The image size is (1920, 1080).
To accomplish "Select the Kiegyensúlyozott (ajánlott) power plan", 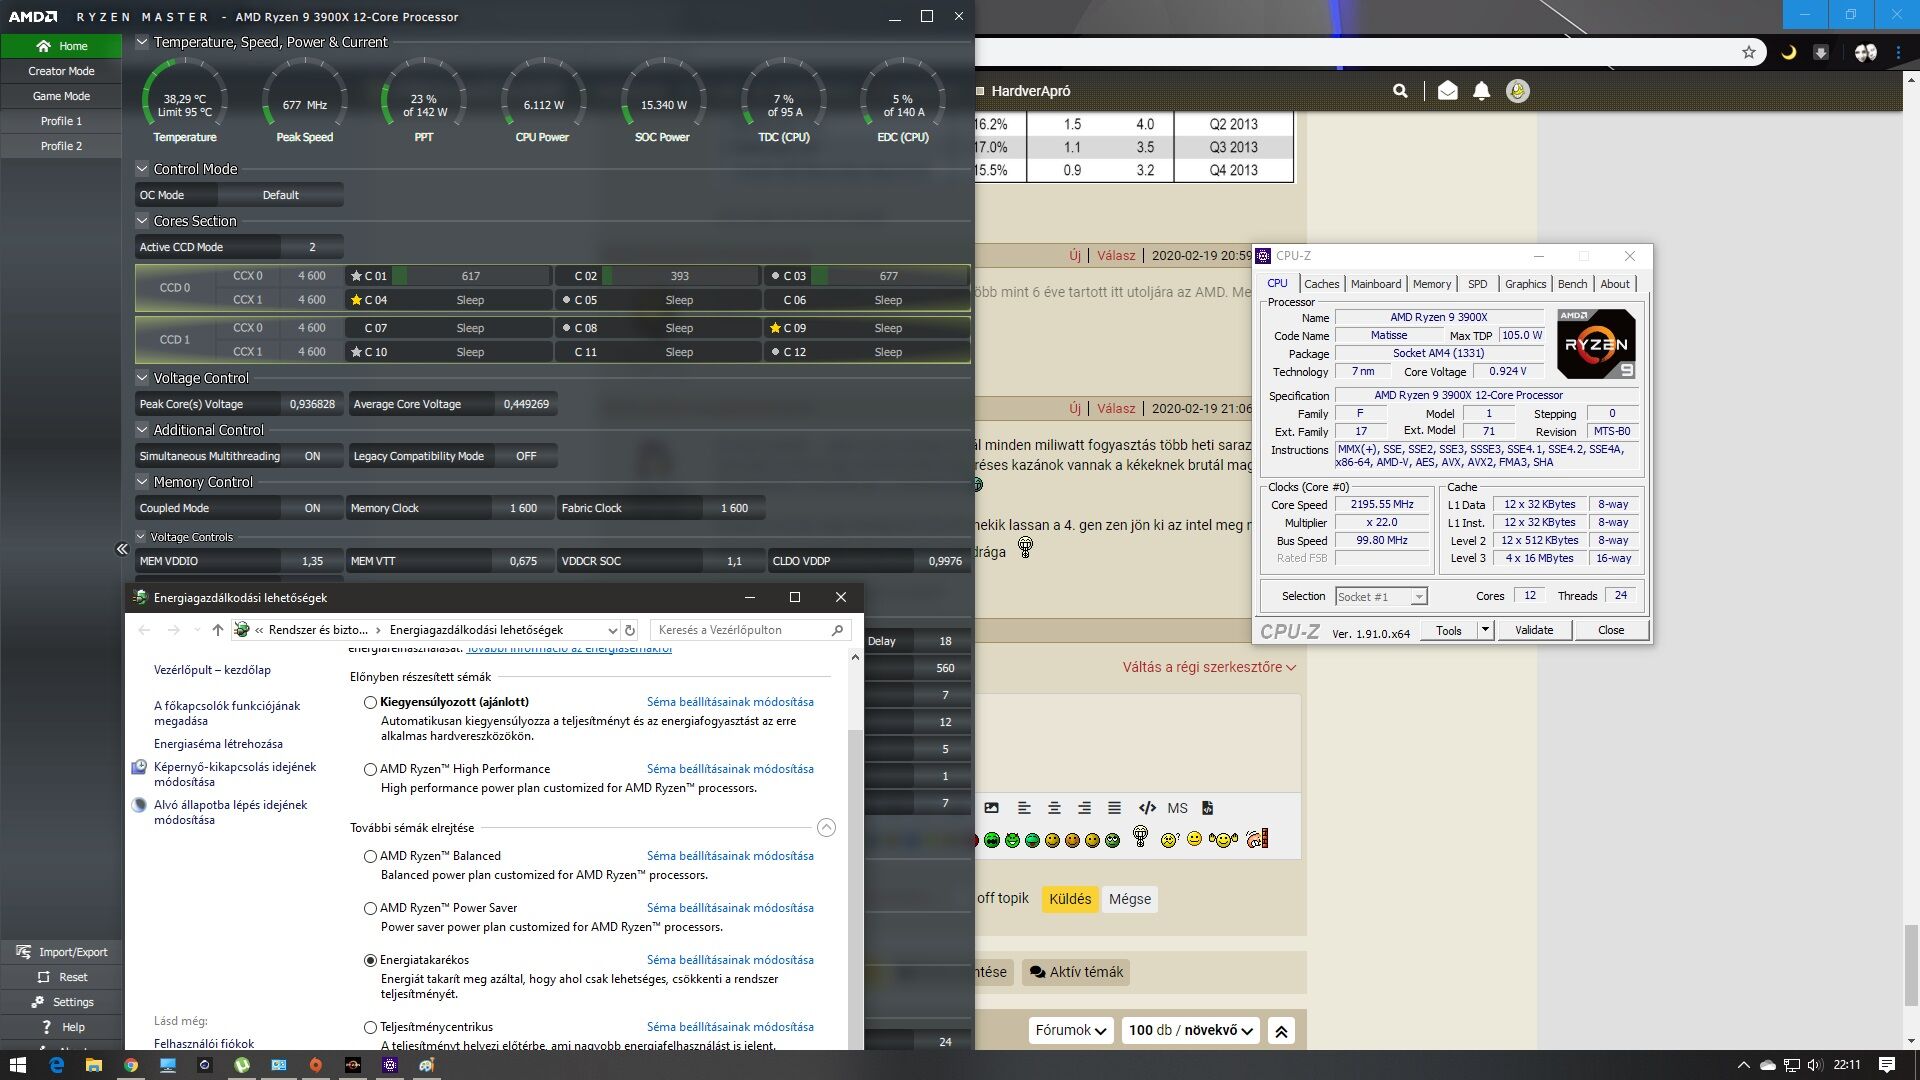I will [x=370, y=703].
